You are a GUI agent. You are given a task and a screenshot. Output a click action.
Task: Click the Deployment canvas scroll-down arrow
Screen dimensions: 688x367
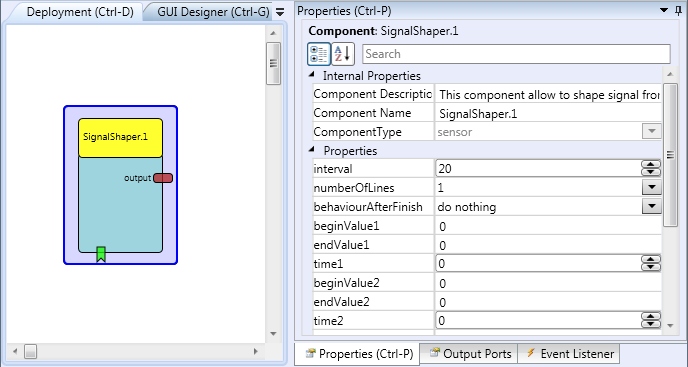(273, 334)
